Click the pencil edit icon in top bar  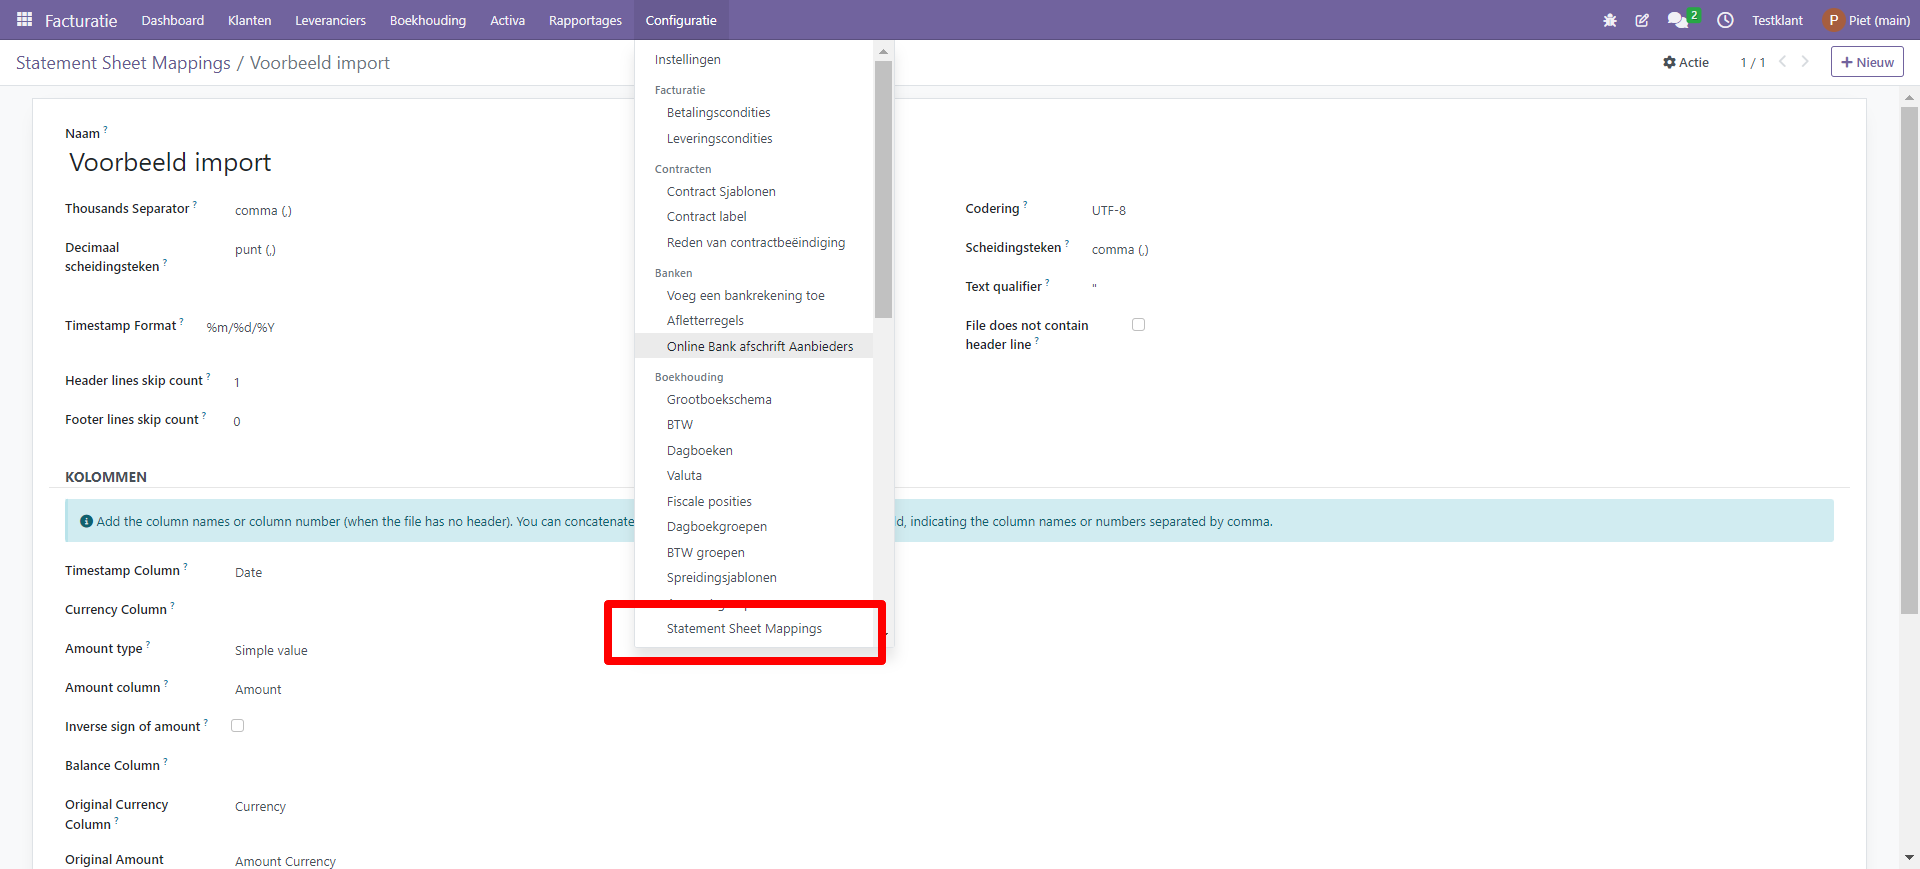click(x=1642, y=20)
